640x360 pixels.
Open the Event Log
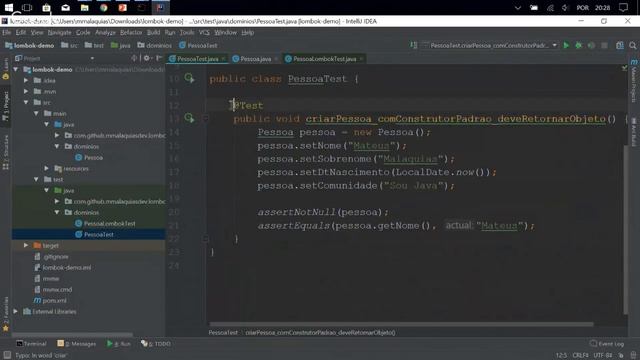(607, 344)
